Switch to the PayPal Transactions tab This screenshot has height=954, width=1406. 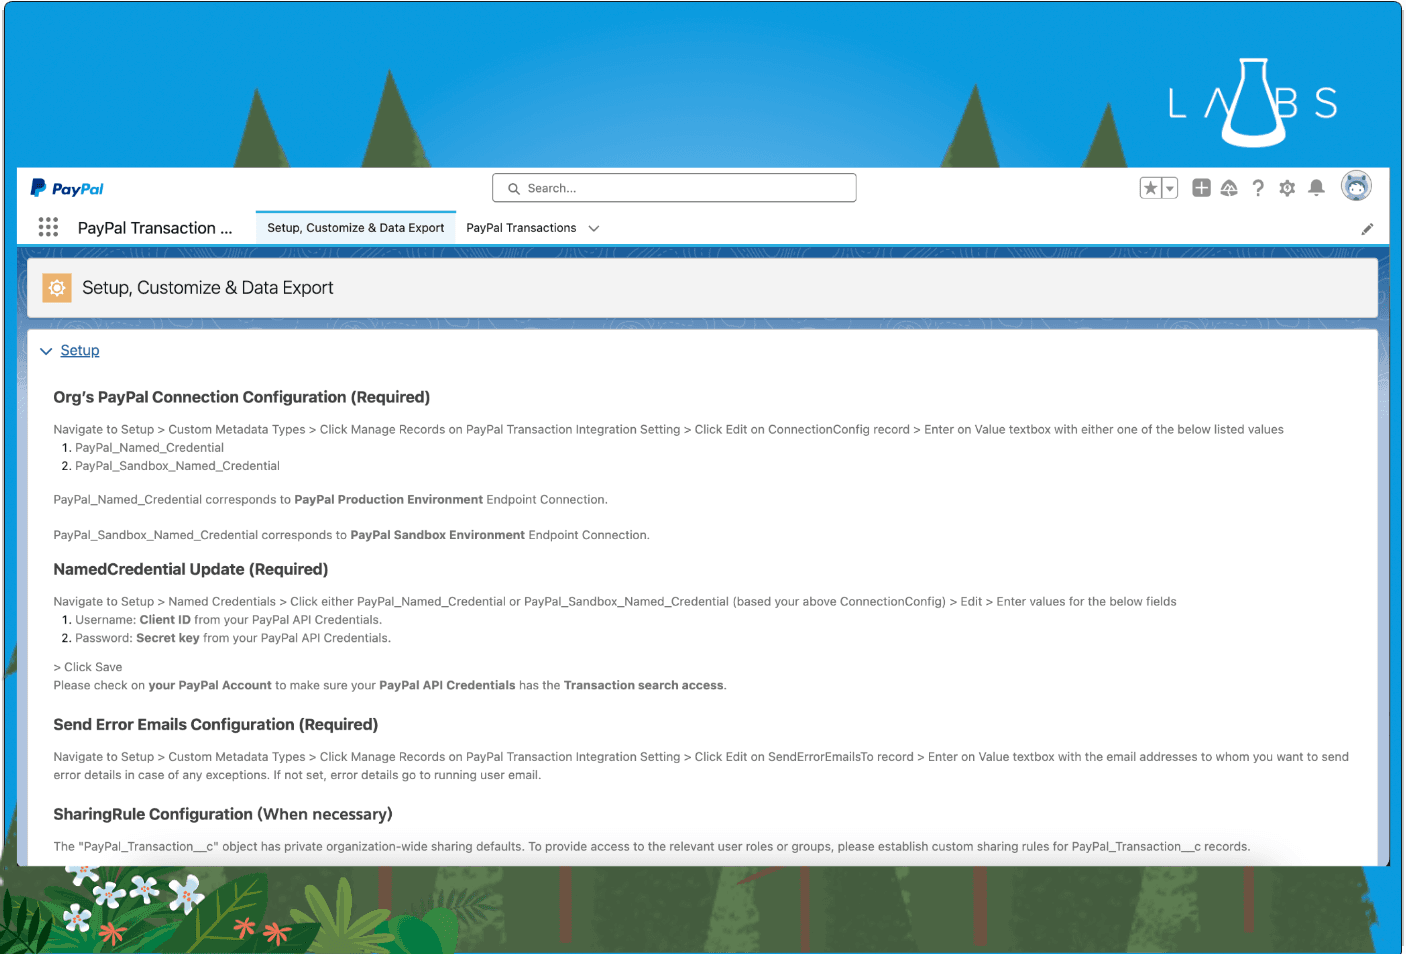521,228
